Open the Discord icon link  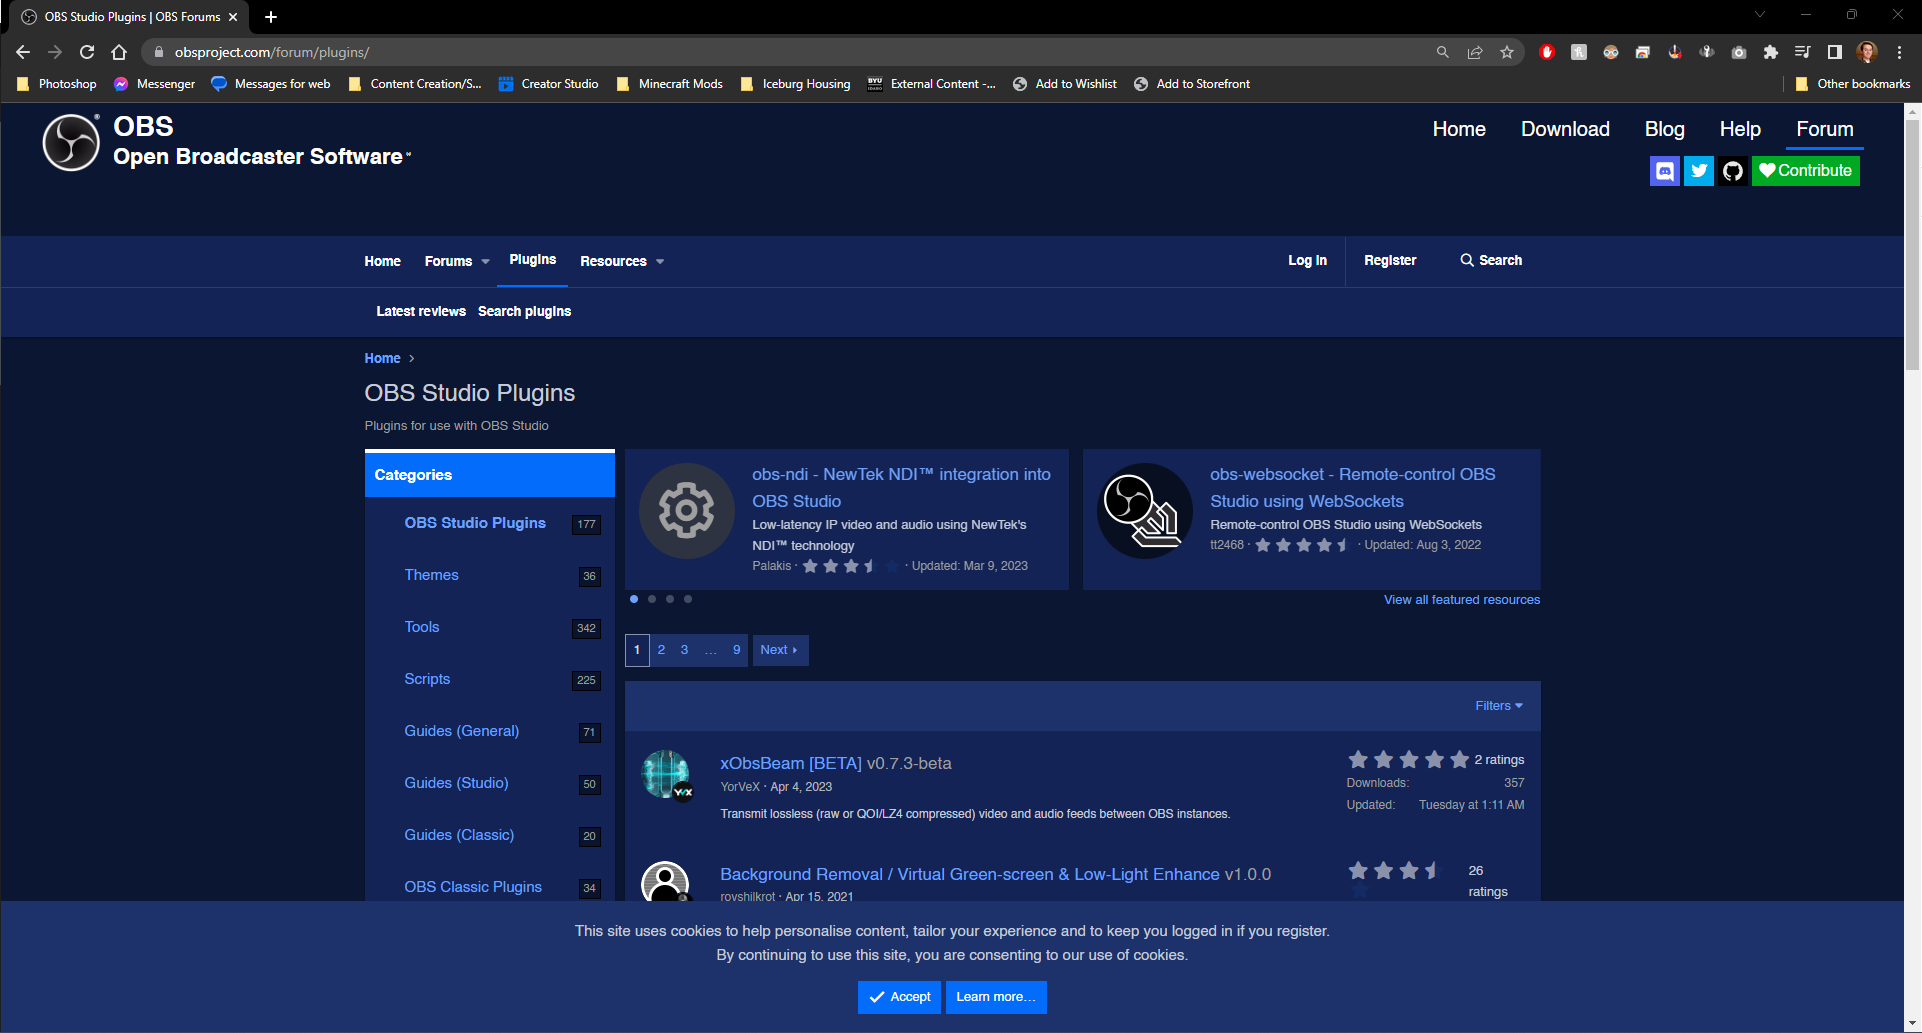click(1664, 171)
